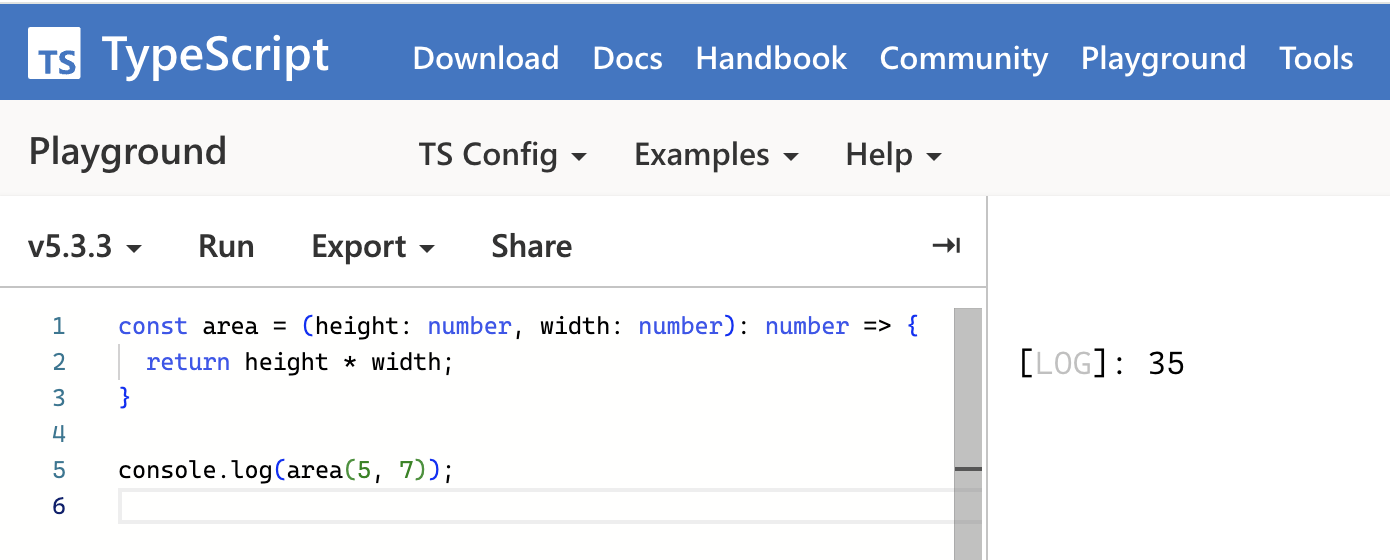
Task: Open the Export dropdown
Action: (x=373, y=246)
